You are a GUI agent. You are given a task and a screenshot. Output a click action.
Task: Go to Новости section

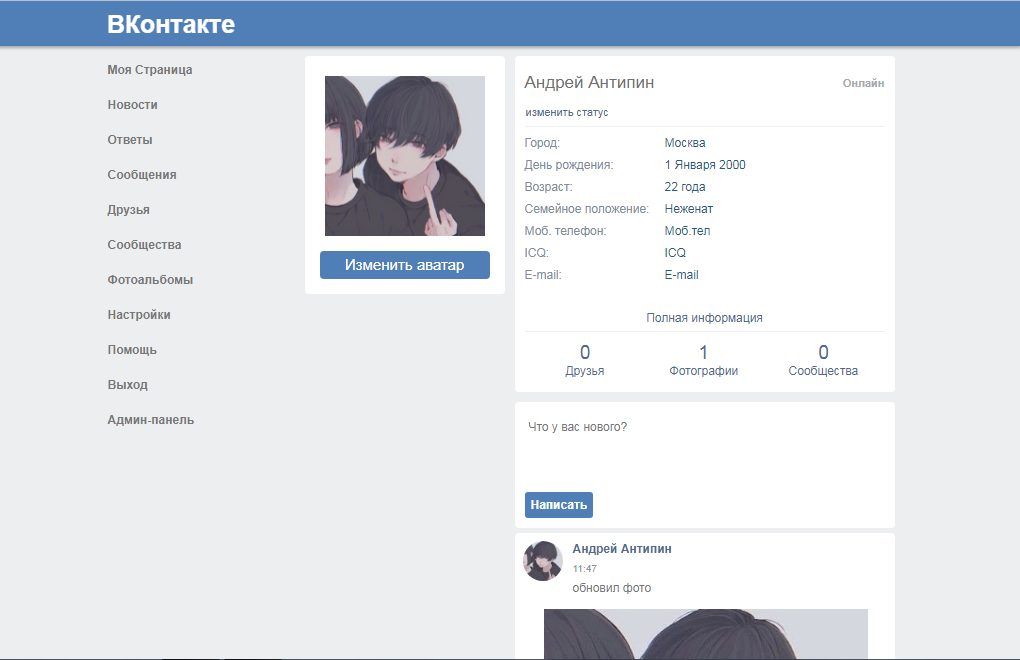pyautogui.click(x=133, y=105)
